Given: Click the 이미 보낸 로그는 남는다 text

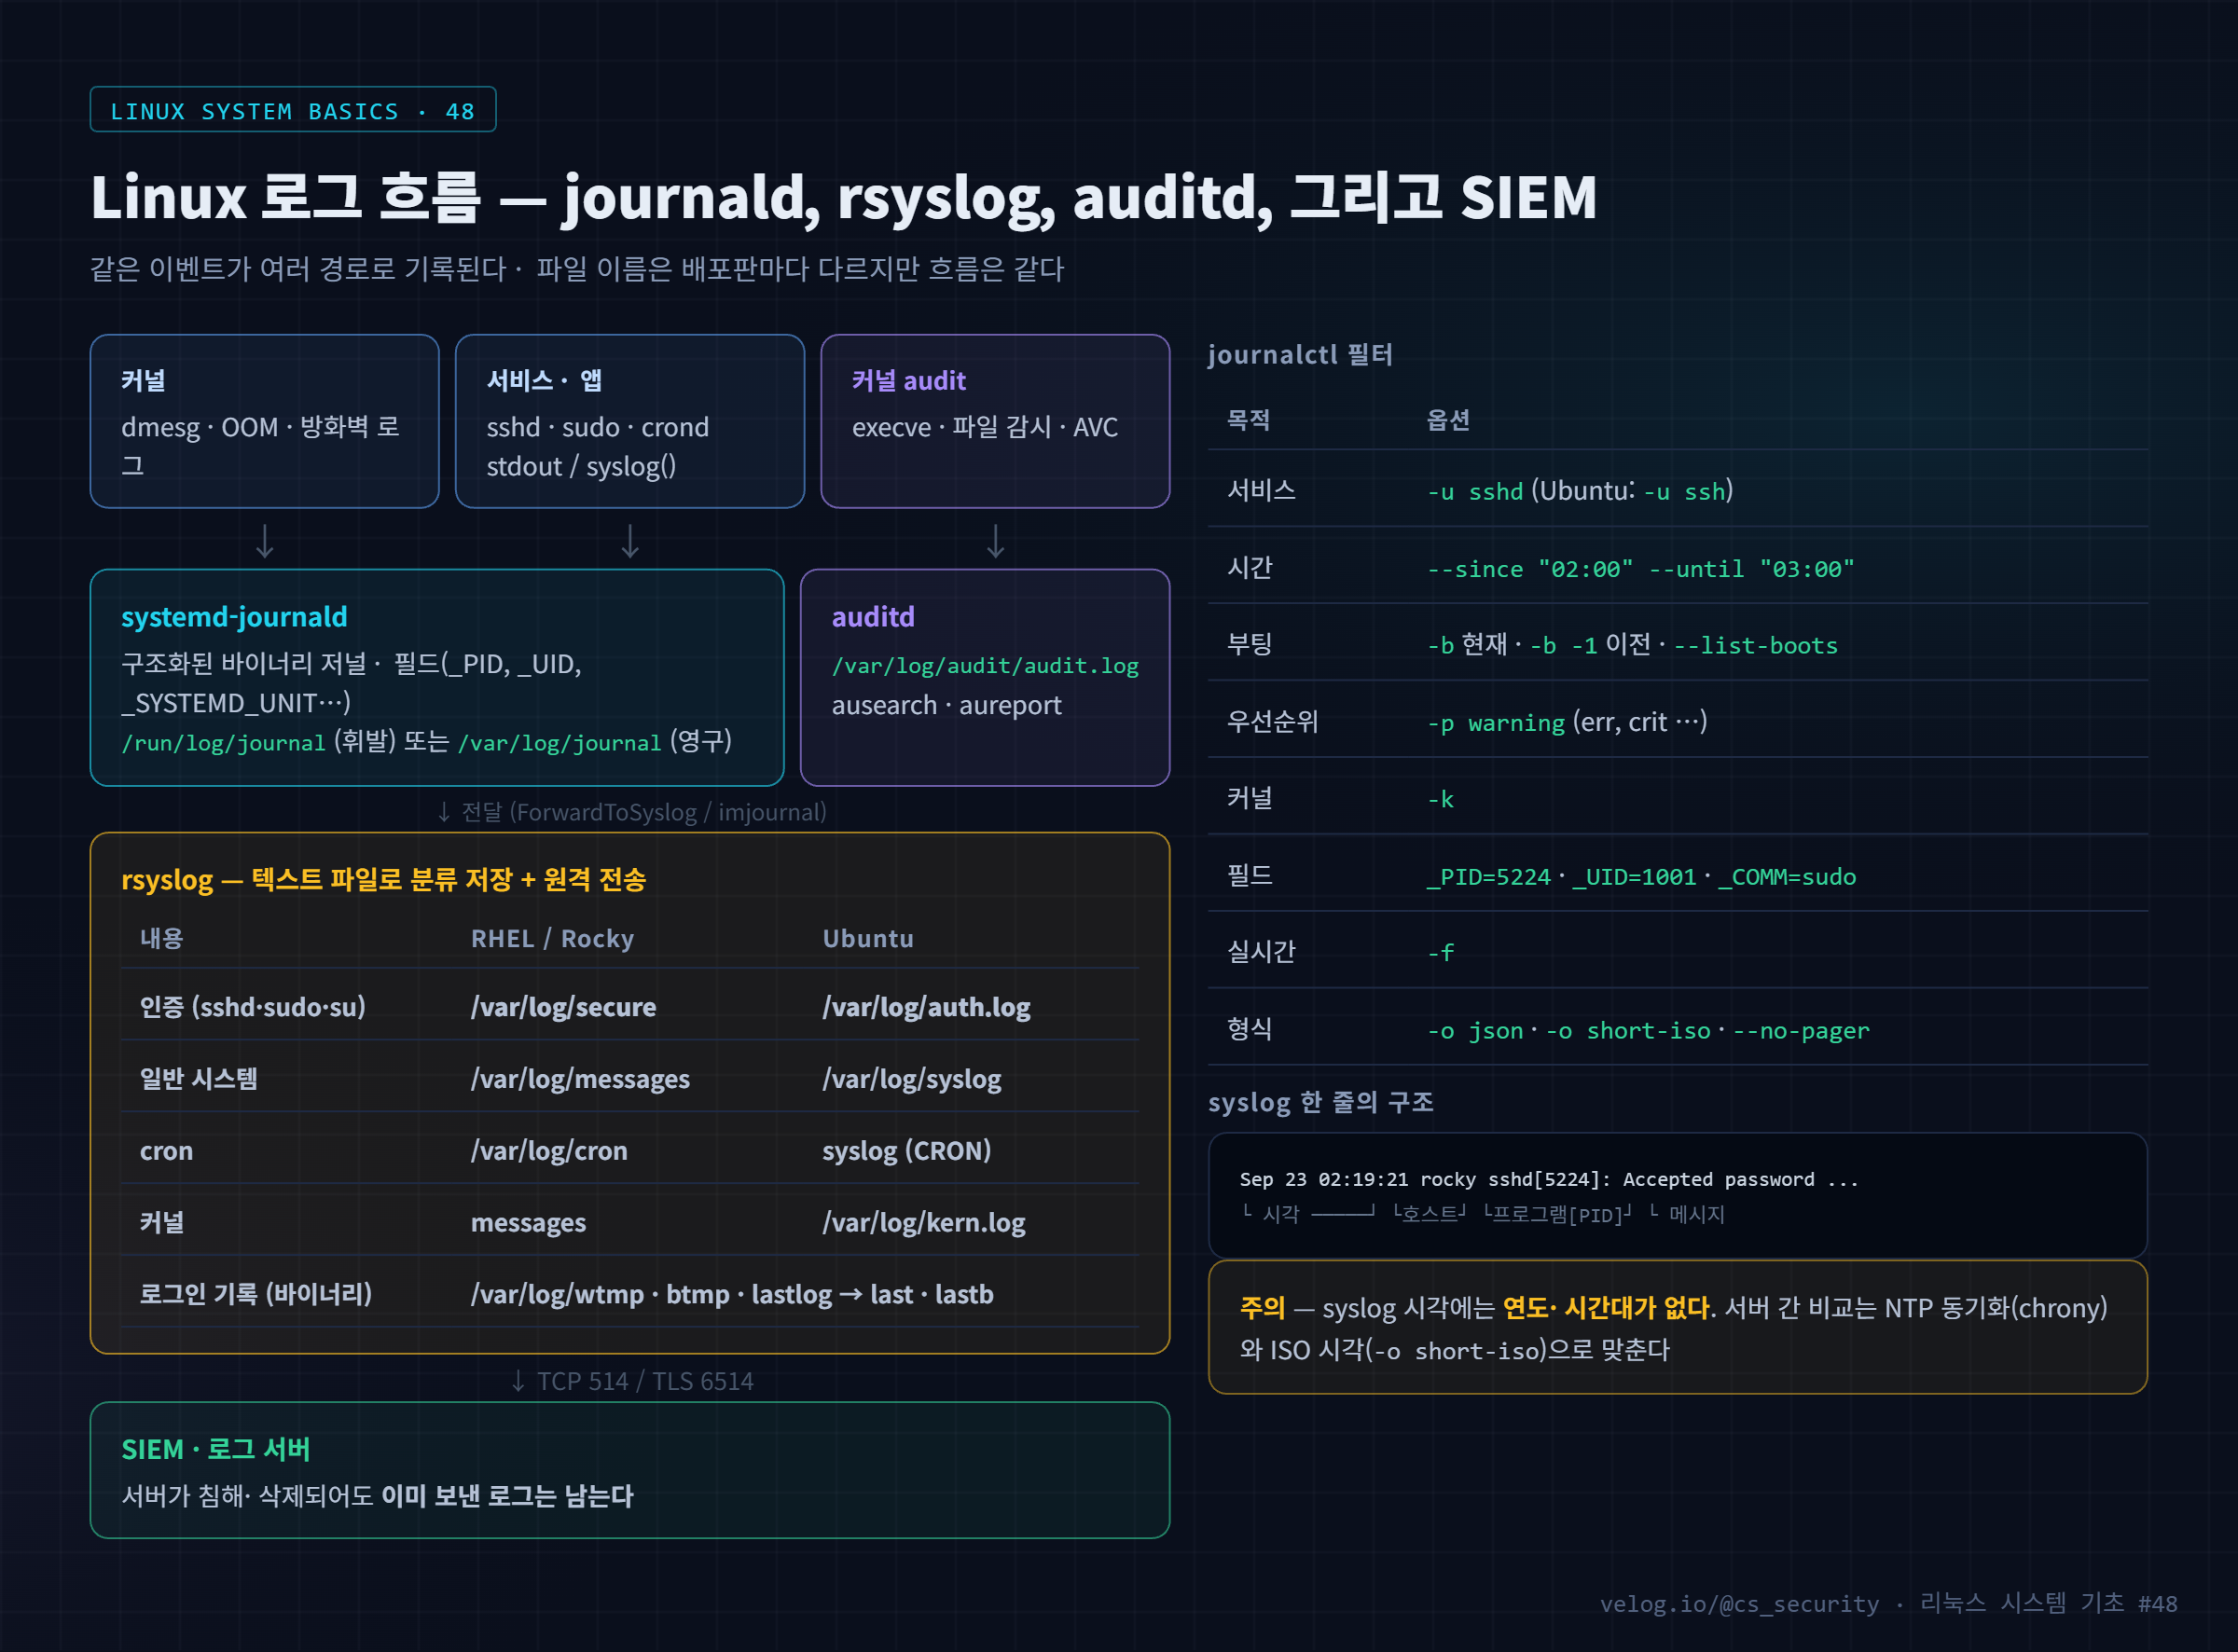Looking at the screenshot, I should point(507,1496).
